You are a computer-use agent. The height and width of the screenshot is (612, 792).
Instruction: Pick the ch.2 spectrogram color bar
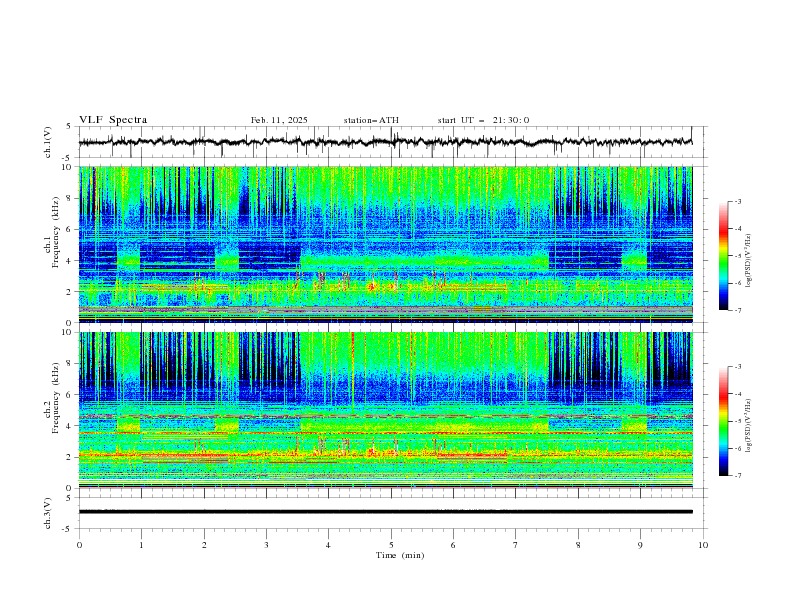723,421
